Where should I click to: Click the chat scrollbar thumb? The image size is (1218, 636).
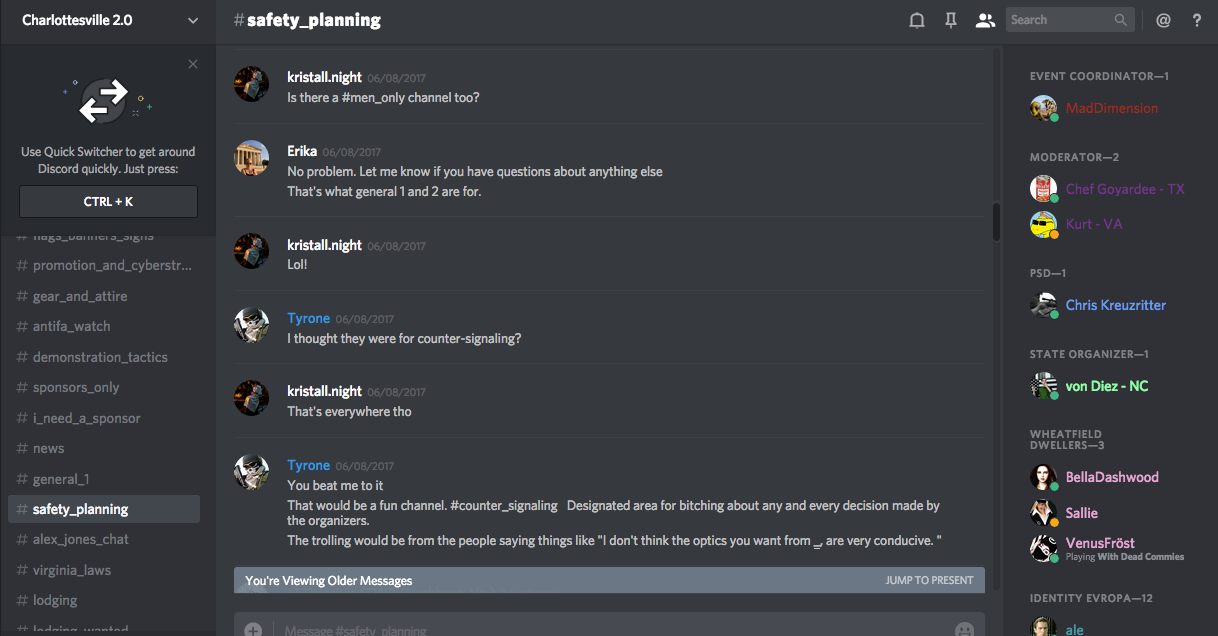pyautogui.click(x=996, y=222)
